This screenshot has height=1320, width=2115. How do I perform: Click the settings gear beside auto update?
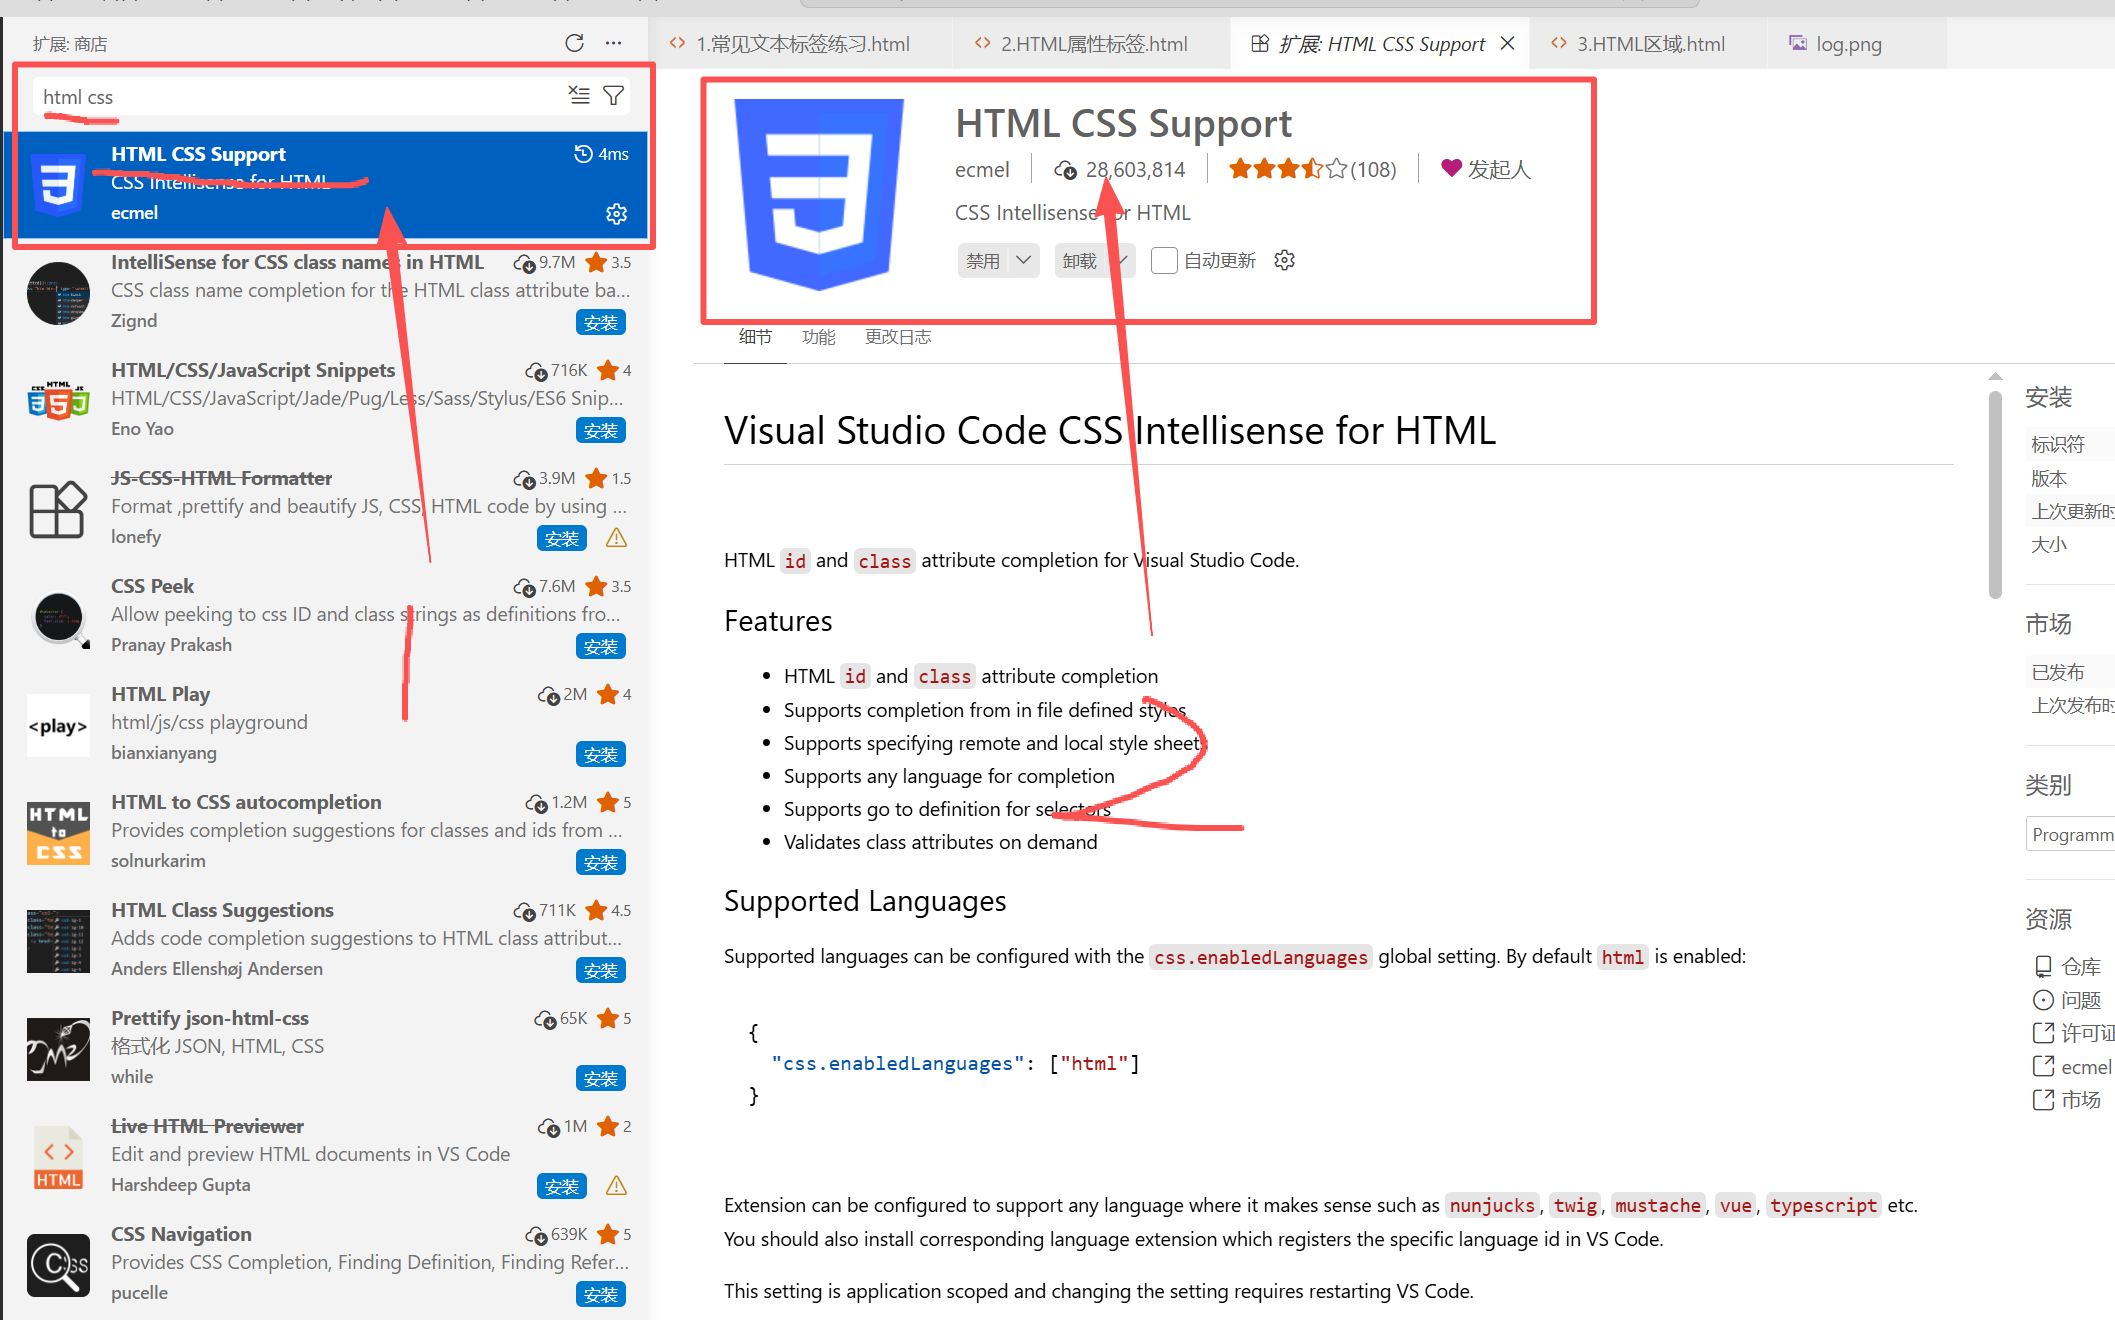pos(1284,261)
